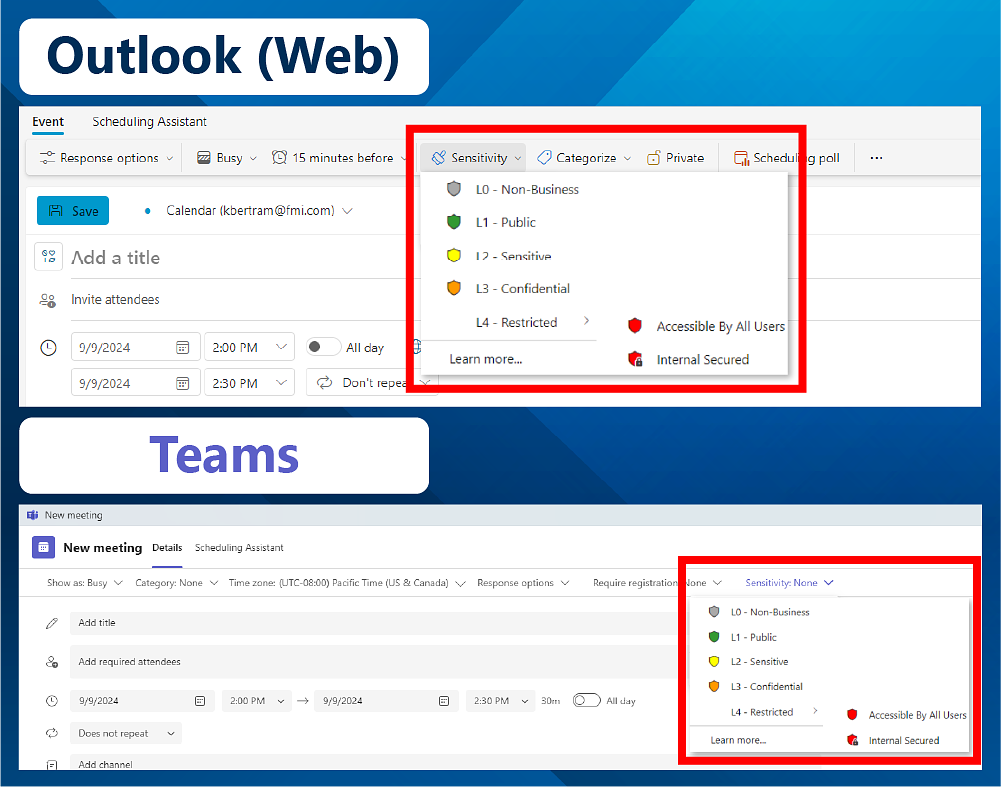Open Outlook end date calendar picker icon

click(x=183, y=383)
